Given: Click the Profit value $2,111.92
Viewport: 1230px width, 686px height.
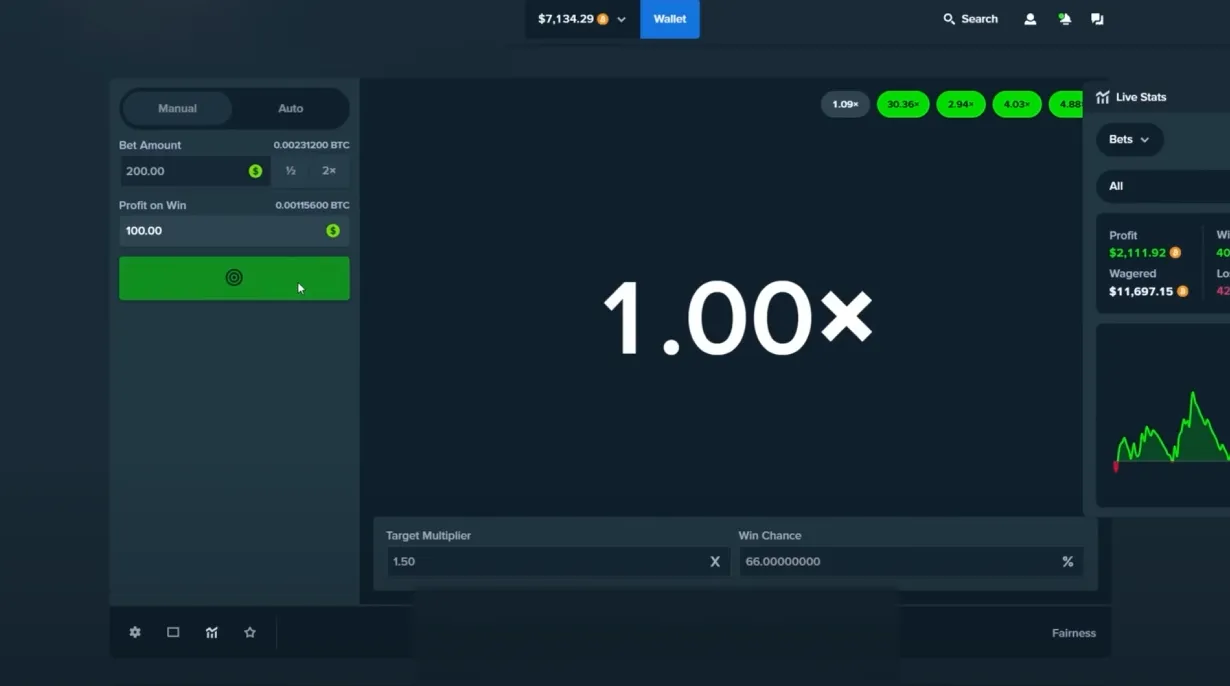Looking at the screenshot, I should (1138, 253).
